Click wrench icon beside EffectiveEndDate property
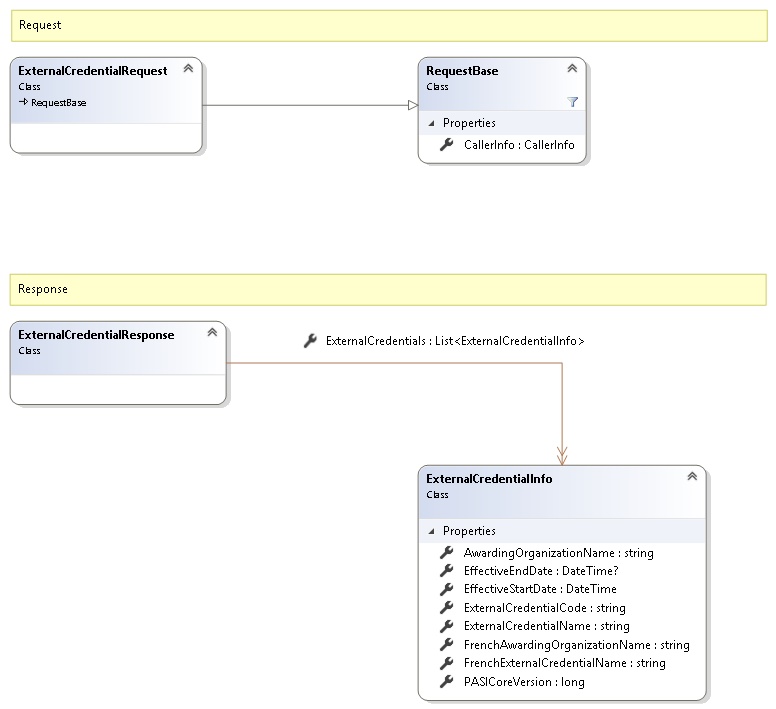 click(447, 571)
